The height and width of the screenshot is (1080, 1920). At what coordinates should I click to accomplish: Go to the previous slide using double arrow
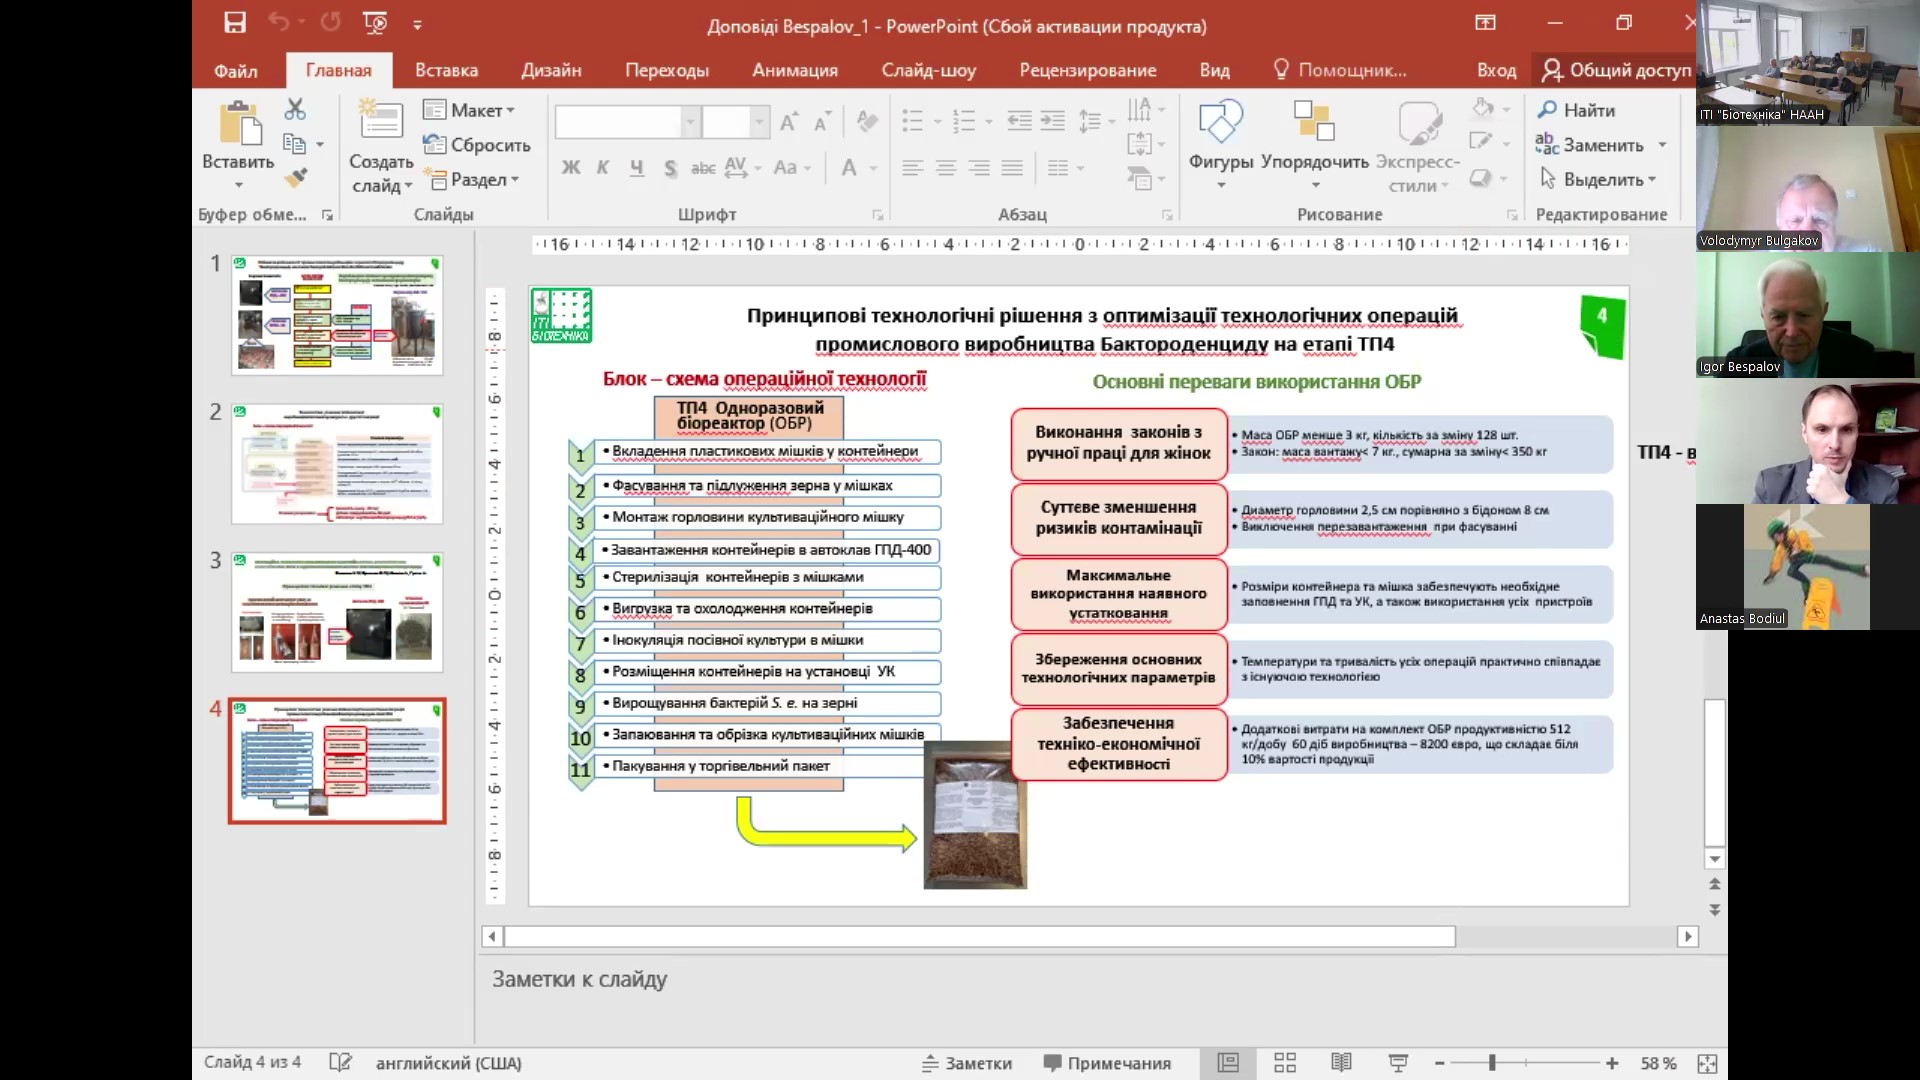click(1715, 884)
